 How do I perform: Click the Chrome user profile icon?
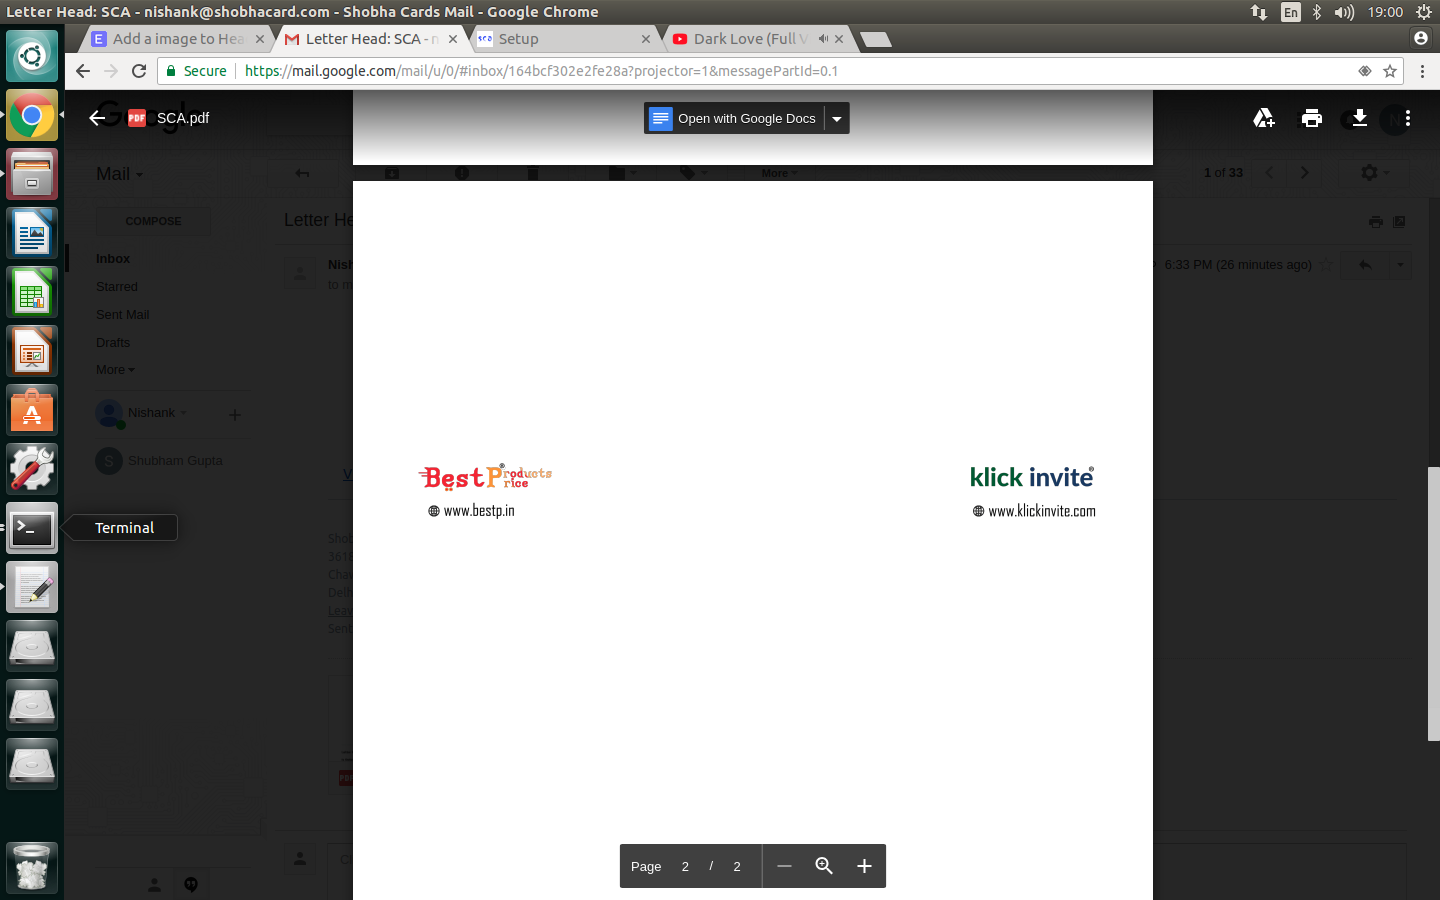click(1420, 38)
